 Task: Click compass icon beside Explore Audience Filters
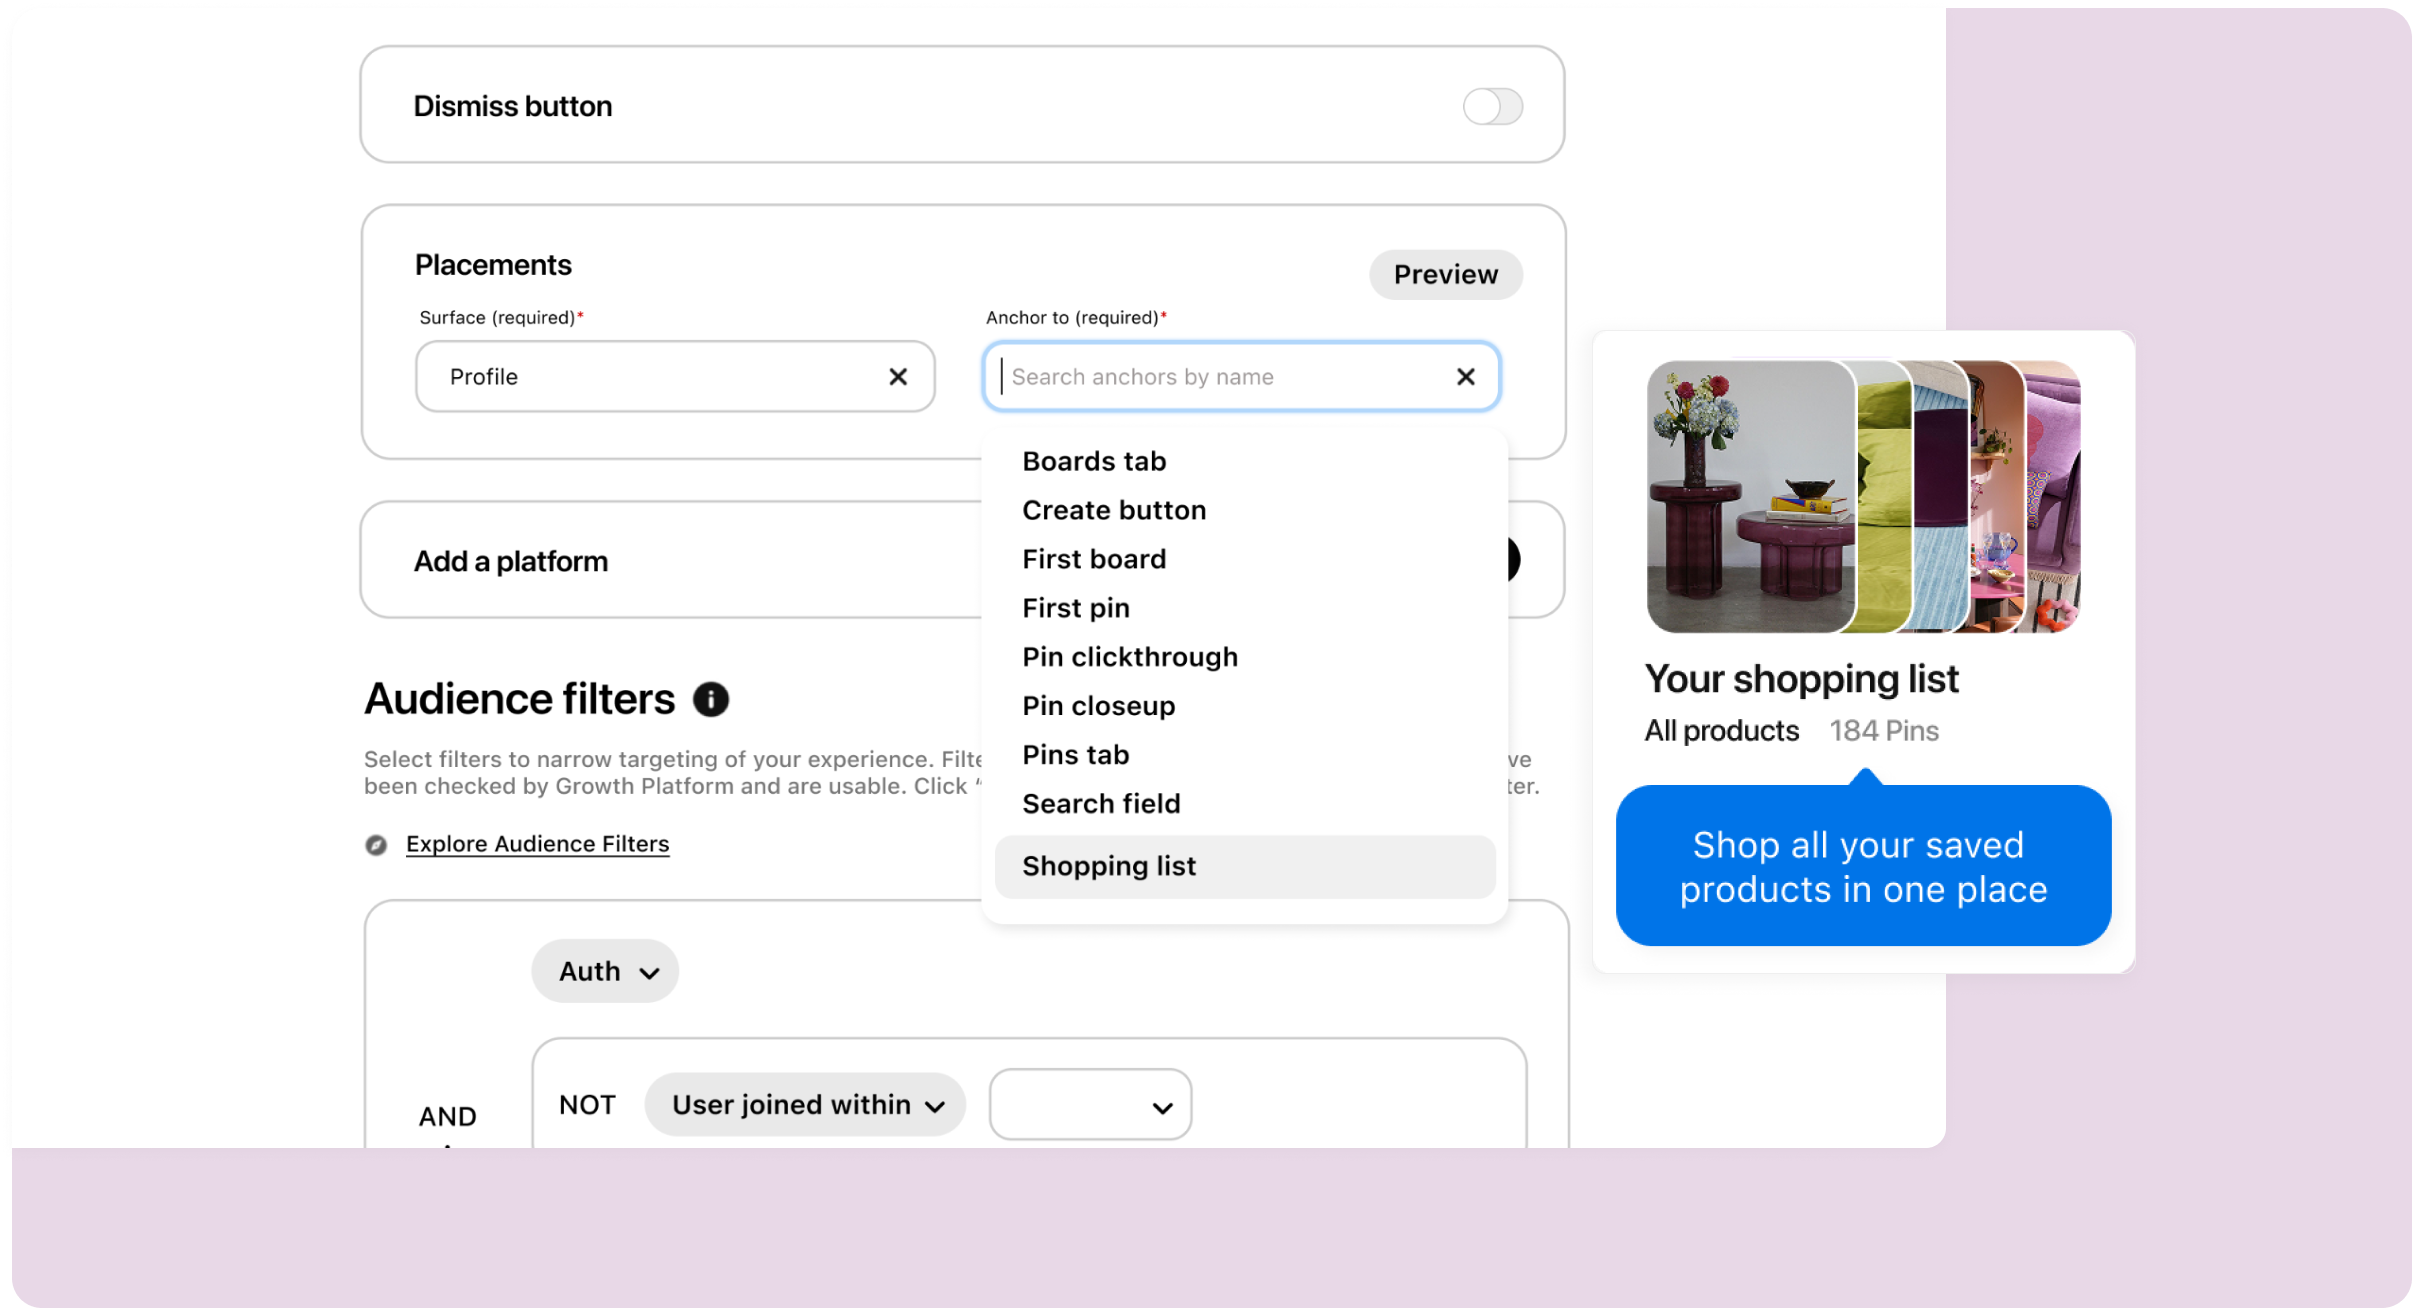coord(376,845)
